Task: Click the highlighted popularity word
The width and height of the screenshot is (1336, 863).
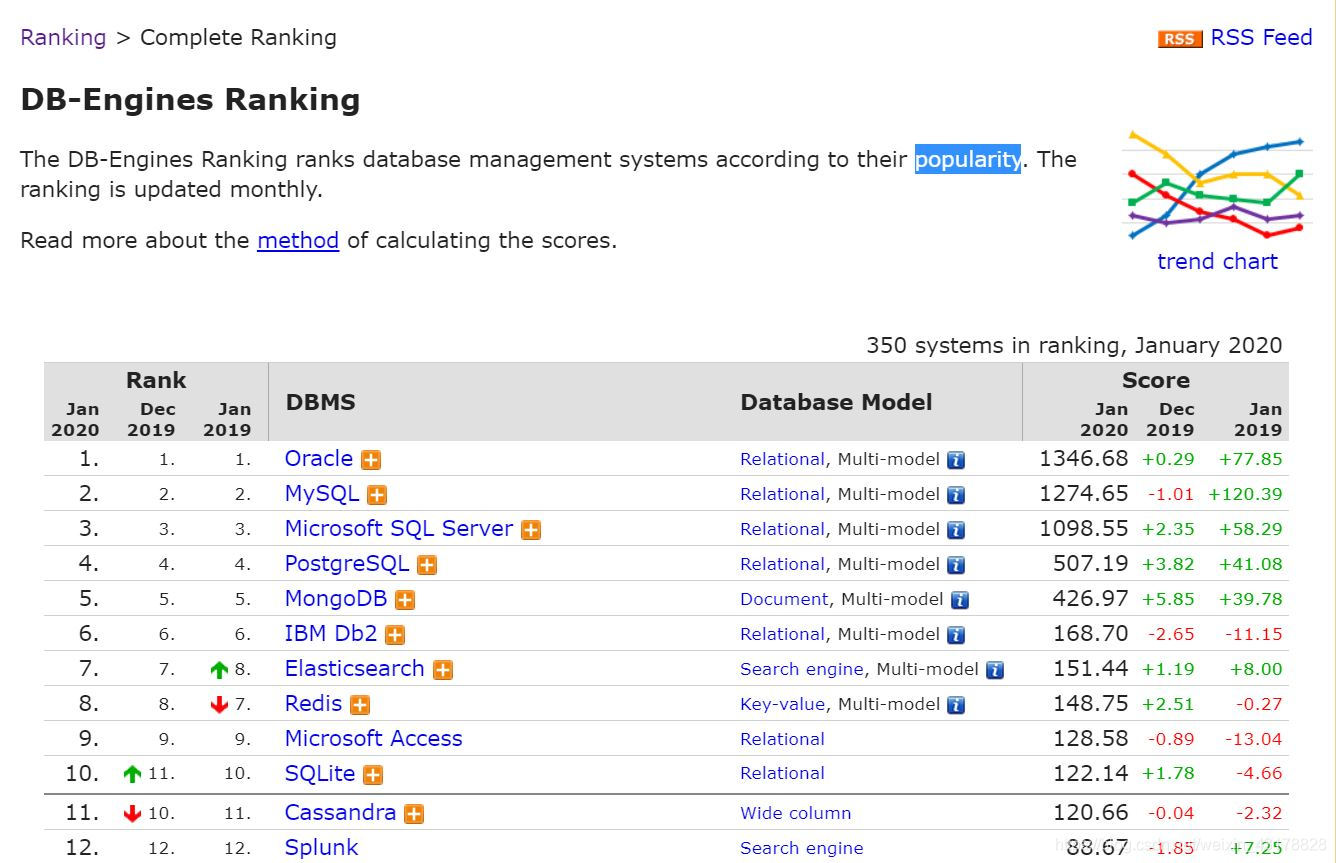Action: (968, 159)
